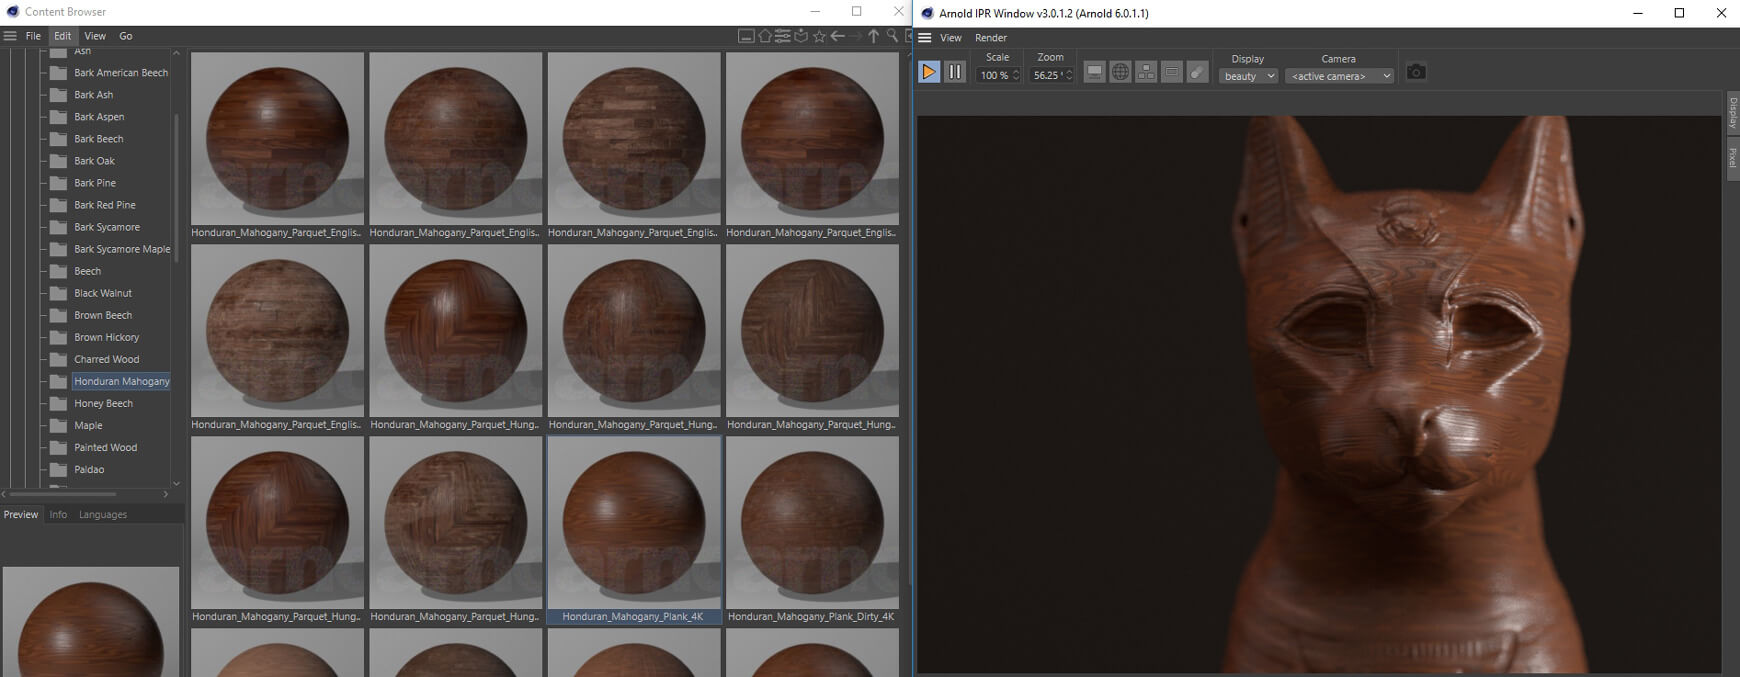Click the catalog box icon in Content Browser toolbar
Viewport: 1740px width, 677px height.
tap(801, 36)
